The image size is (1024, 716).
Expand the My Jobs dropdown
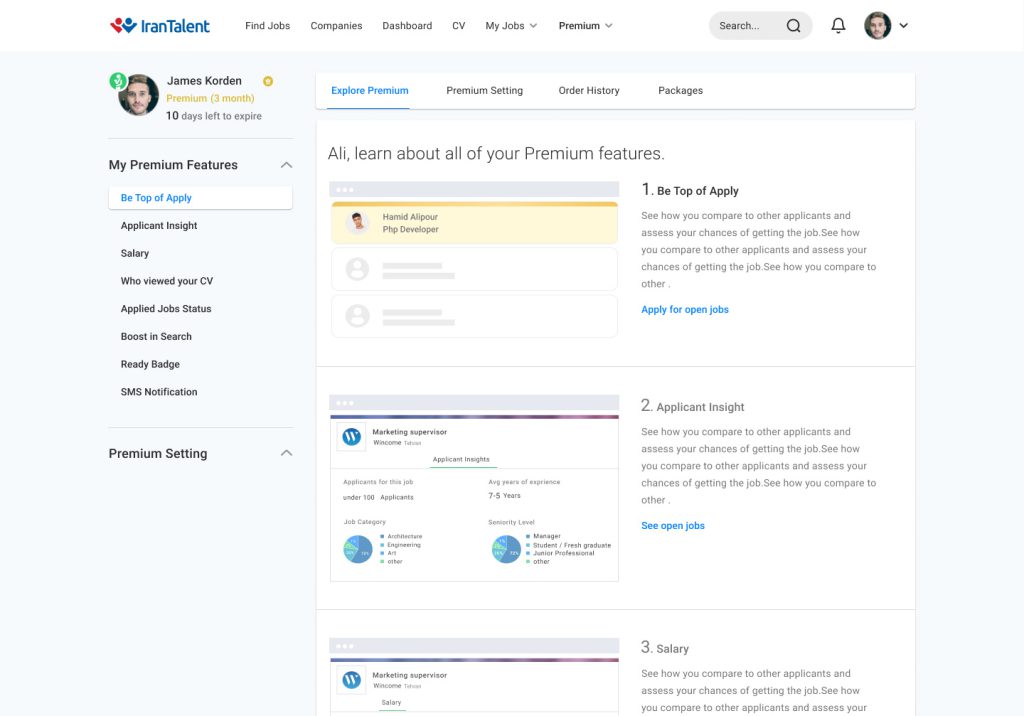(x=511, y=25)
